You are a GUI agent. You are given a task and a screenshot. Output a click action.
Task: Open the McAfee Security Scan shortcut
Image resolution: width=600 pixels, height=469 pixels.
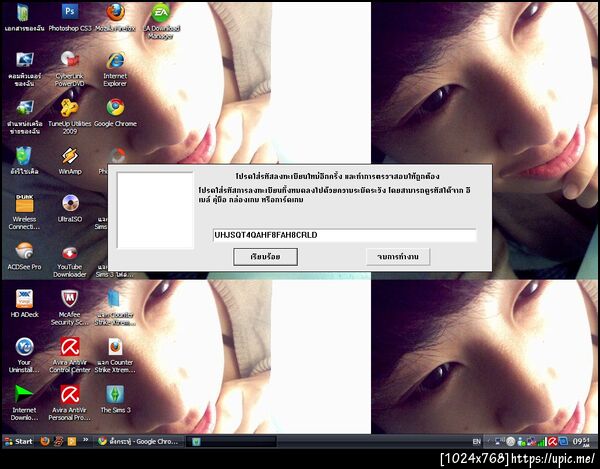[x=70, y=308]
